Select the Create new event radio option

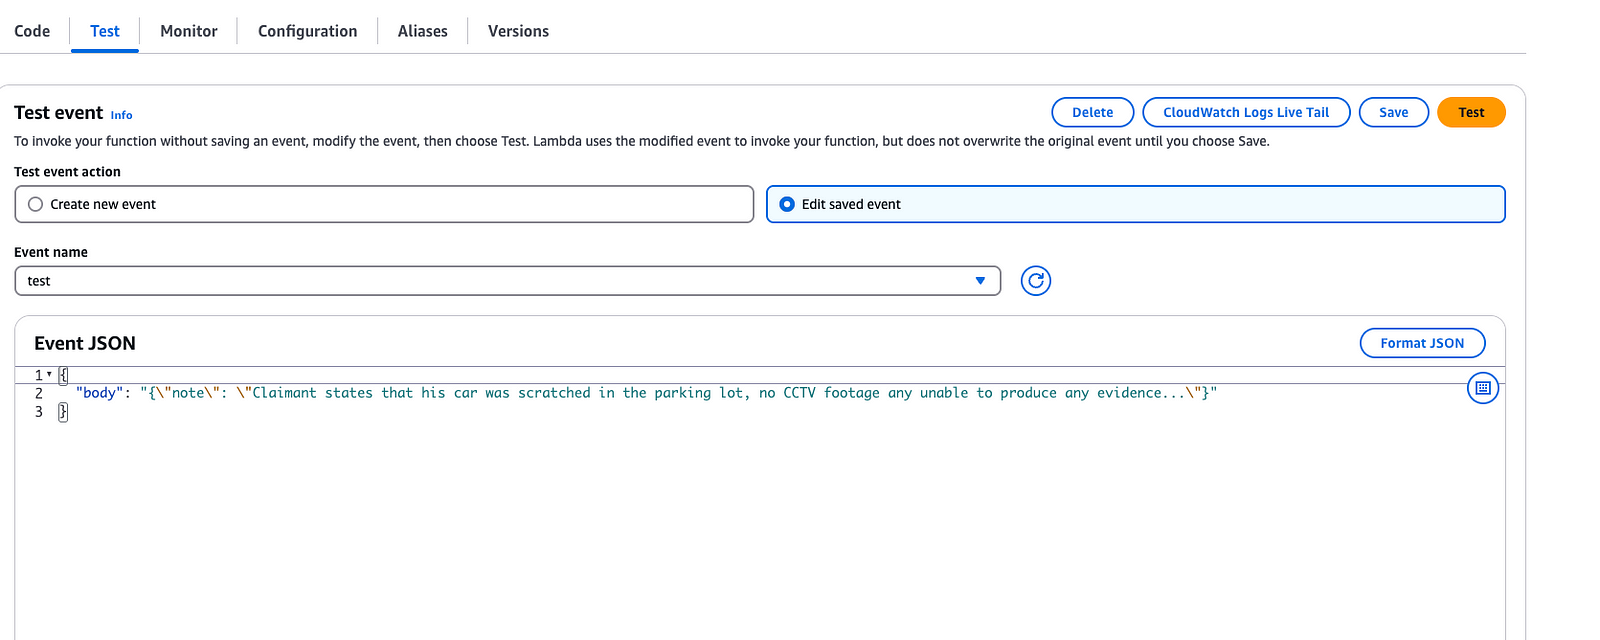(x=384, y=204)
